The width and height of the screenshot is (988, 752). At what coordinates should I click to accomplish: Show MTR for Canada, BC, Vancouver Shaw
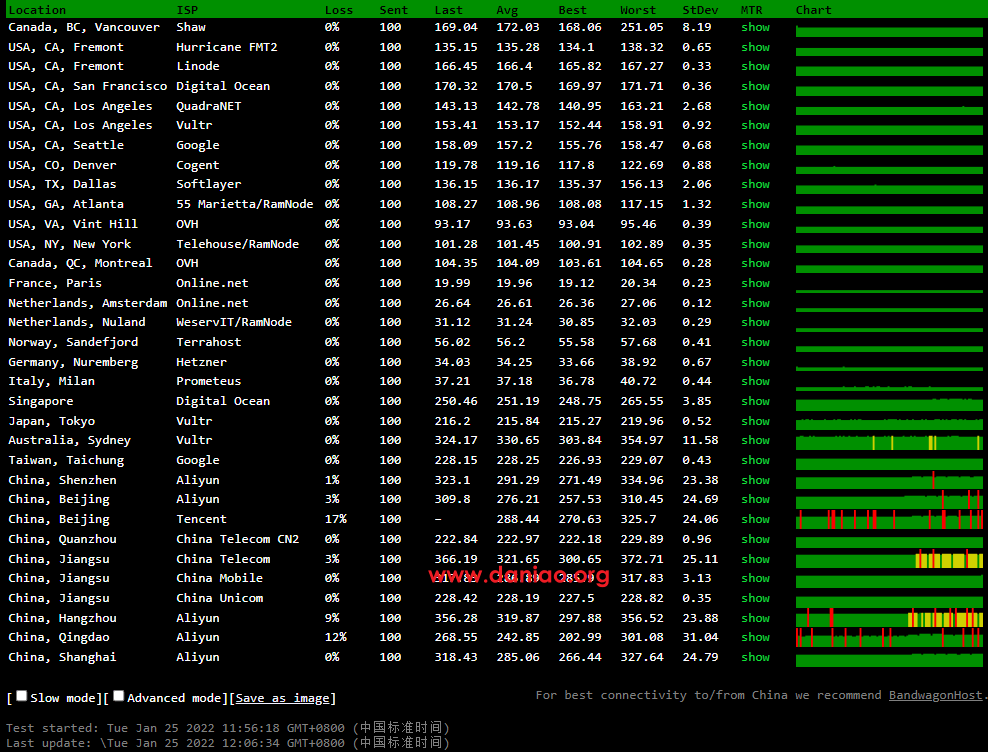(x=755, y=27)
